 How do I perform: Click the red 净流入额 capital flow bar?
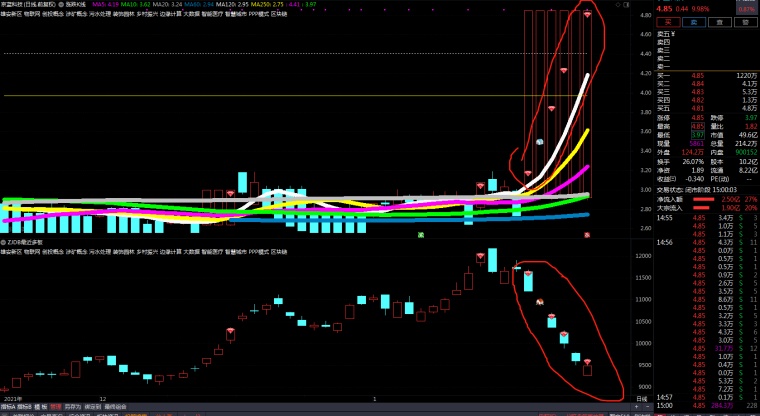[x=704, y=199]
